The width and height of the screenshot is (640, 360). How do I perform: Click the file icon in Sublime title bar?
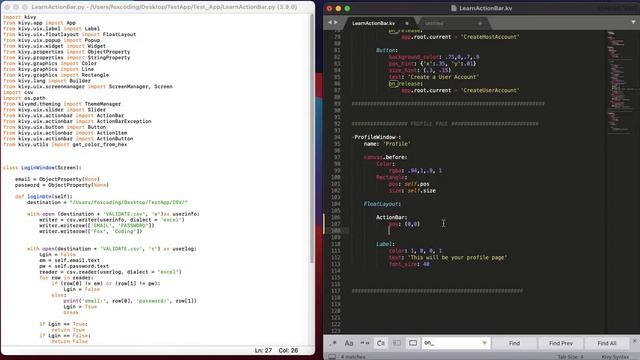tap(454, 8)
